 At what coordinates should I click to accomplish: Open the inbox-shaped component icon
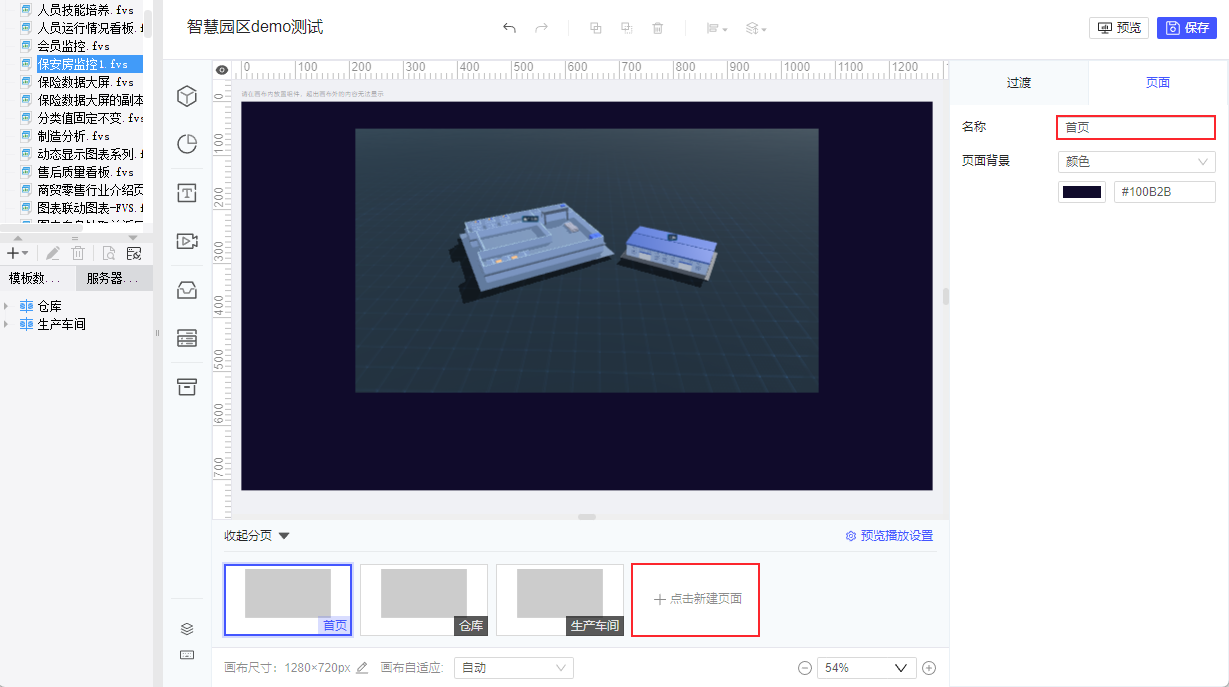coord(187,290)
